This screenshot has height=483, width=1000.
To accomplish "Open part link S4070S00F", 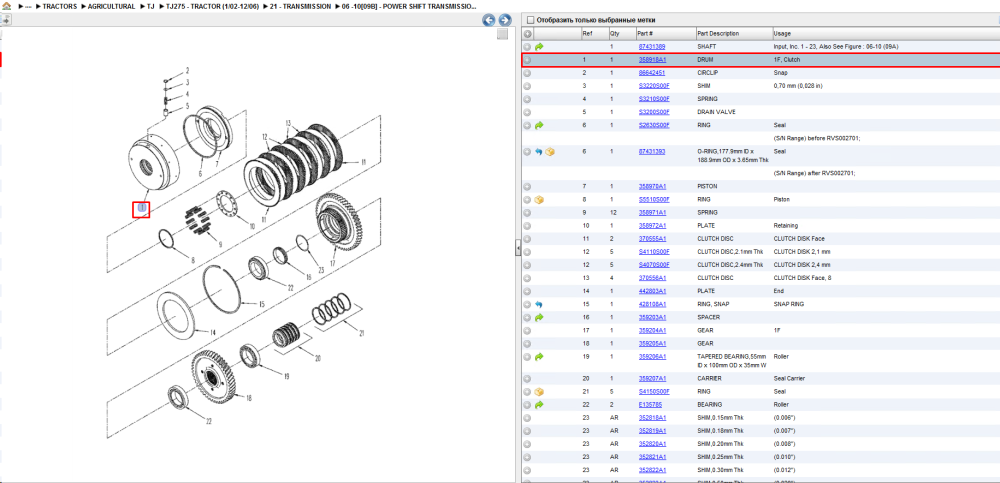I will click(654, 265).
